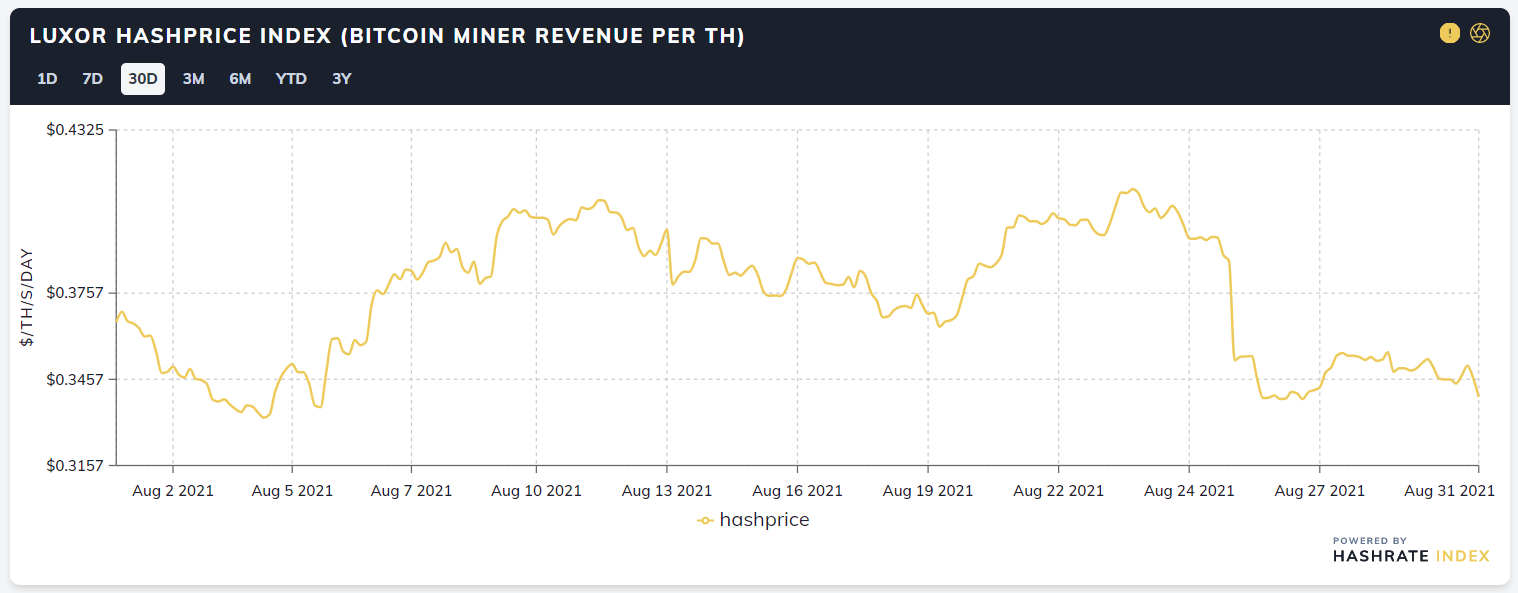This screenshot has height=593, width=1518.
Task: Click the Aug 13 2021 date label
Action: (667, 491)
